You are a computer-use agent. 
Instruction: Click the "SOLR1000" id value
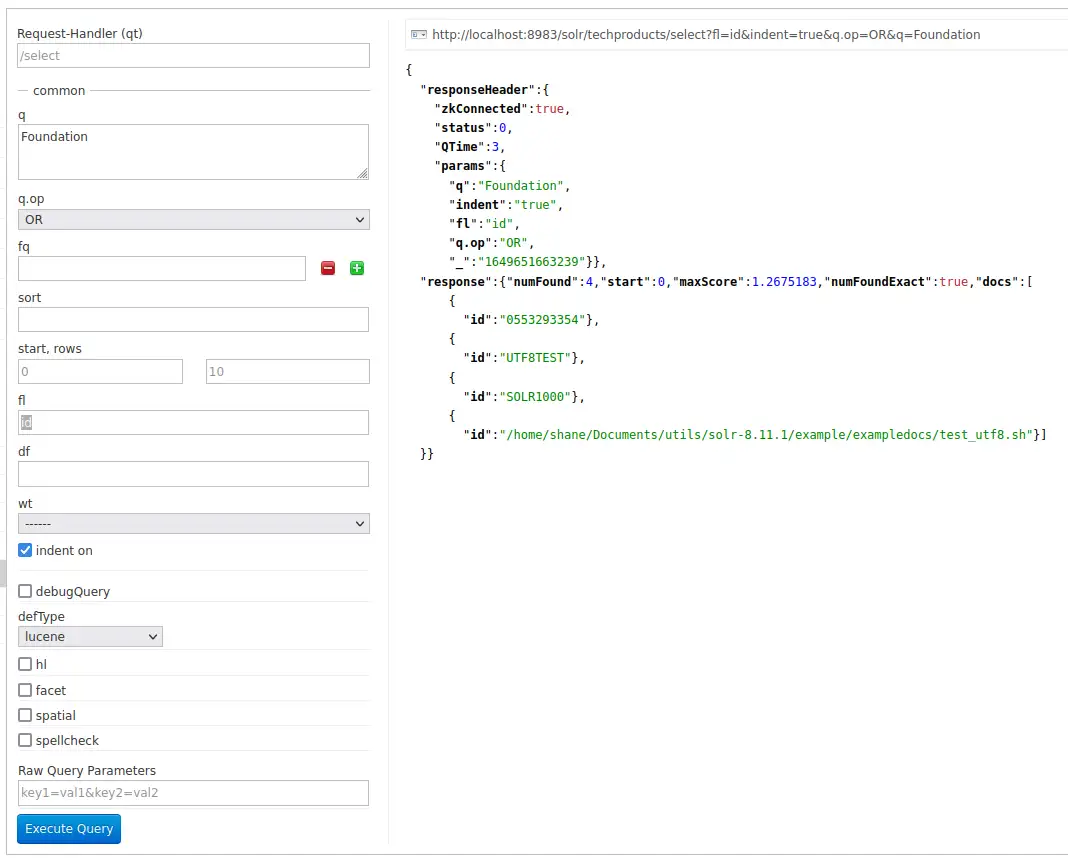tap(535, 396)
